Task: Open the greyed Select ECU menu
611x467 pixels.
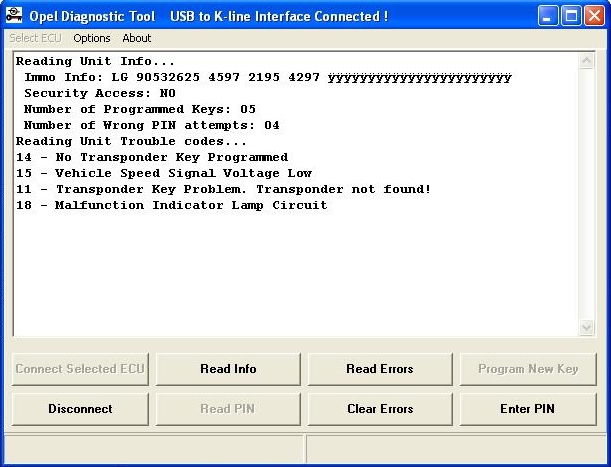Action: click(x=35, y=38)
